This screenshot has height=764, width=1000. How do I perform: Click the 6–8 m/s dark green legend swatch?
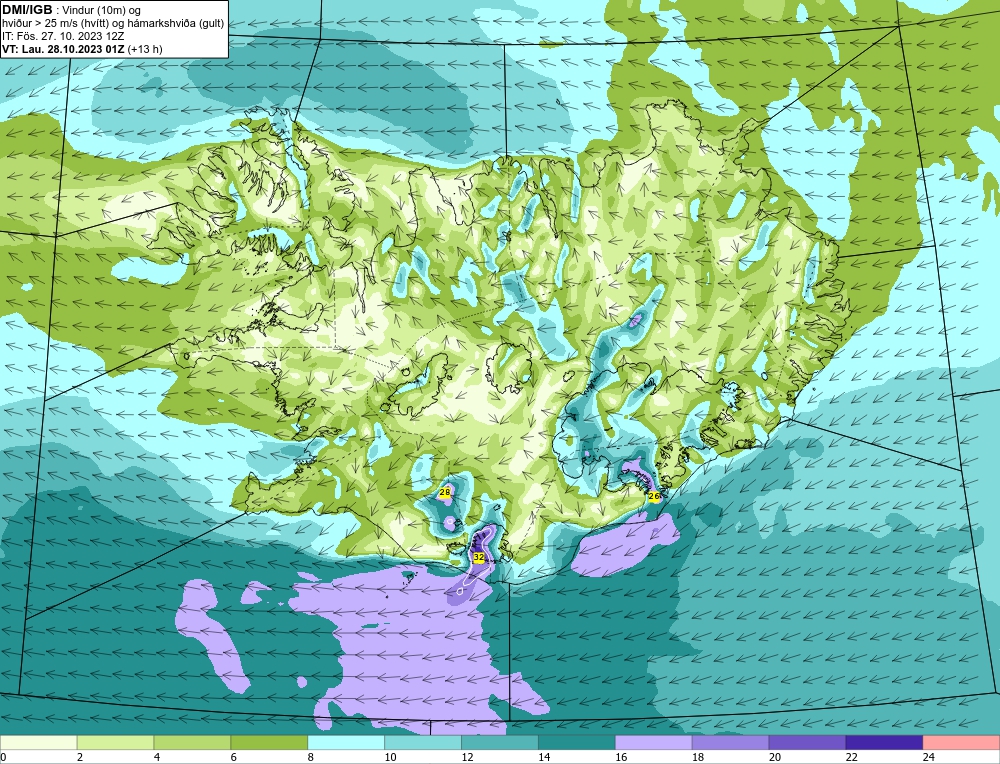269,743
